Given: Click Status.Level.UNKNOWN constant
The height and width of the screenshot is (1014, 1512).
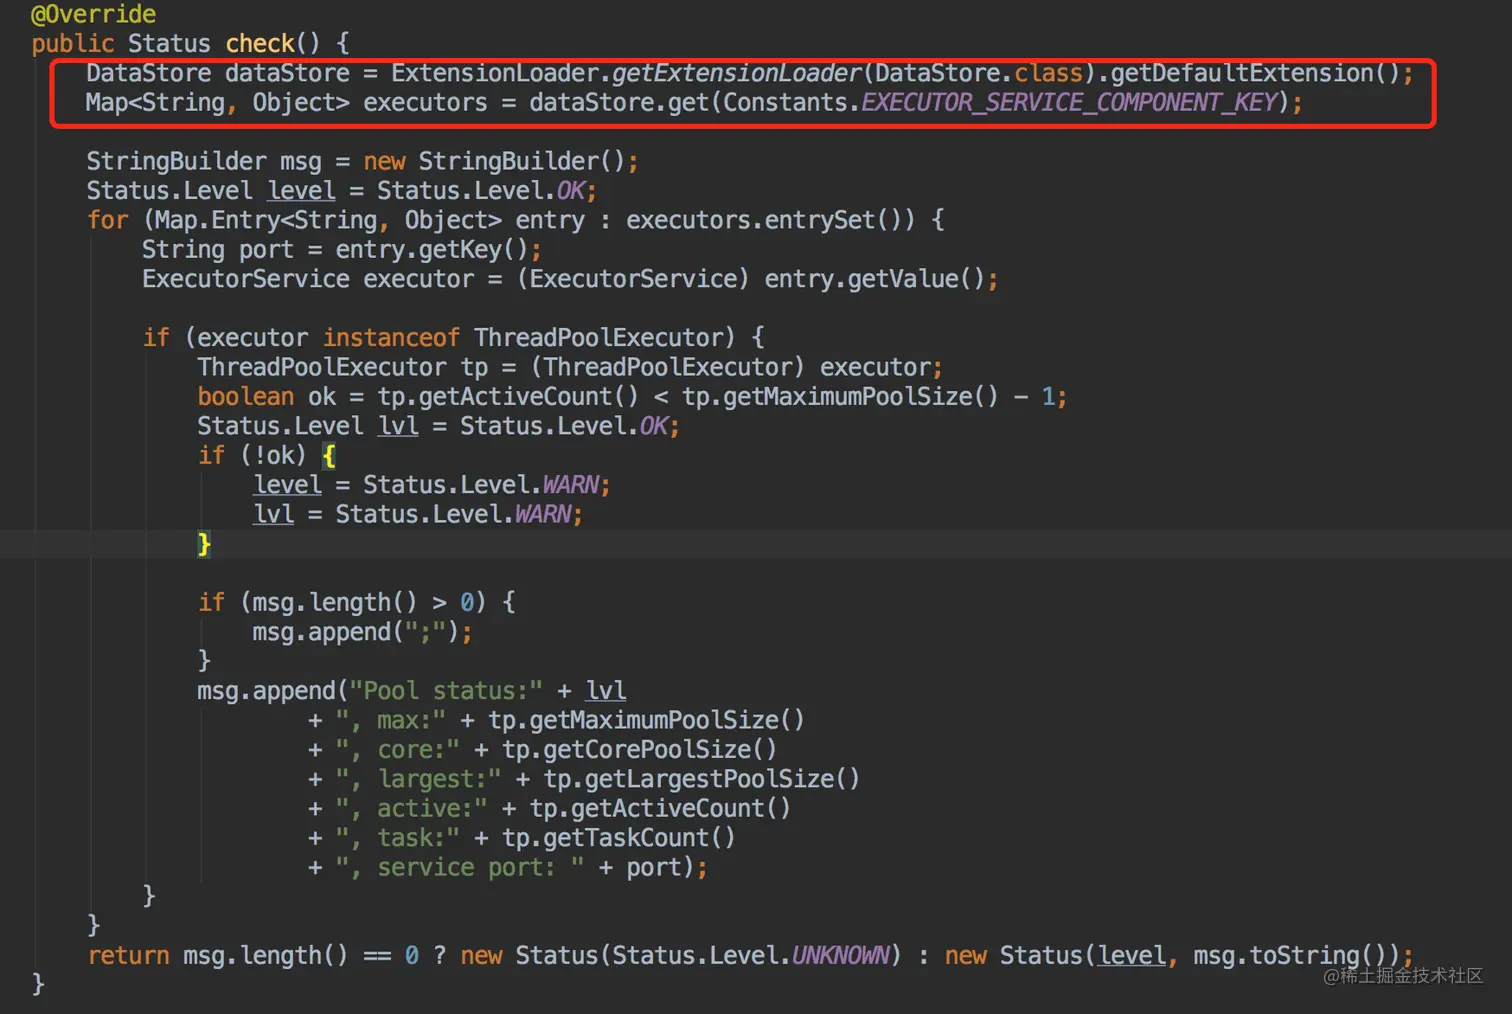Looking at the screenshot, I should [751, 956].
